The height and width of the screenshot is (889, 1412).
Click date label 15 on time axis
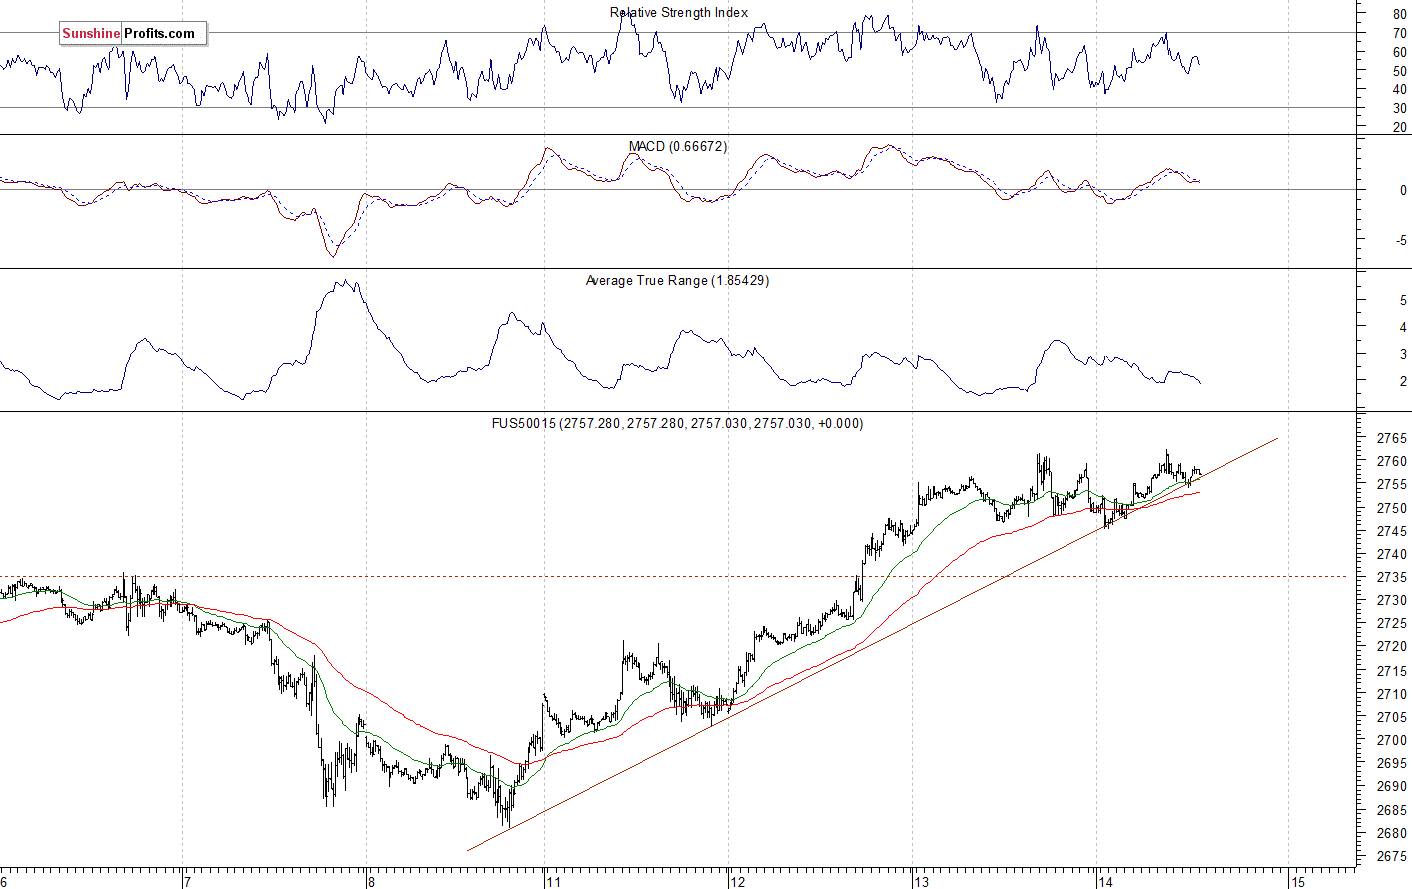coord(1298,882)
